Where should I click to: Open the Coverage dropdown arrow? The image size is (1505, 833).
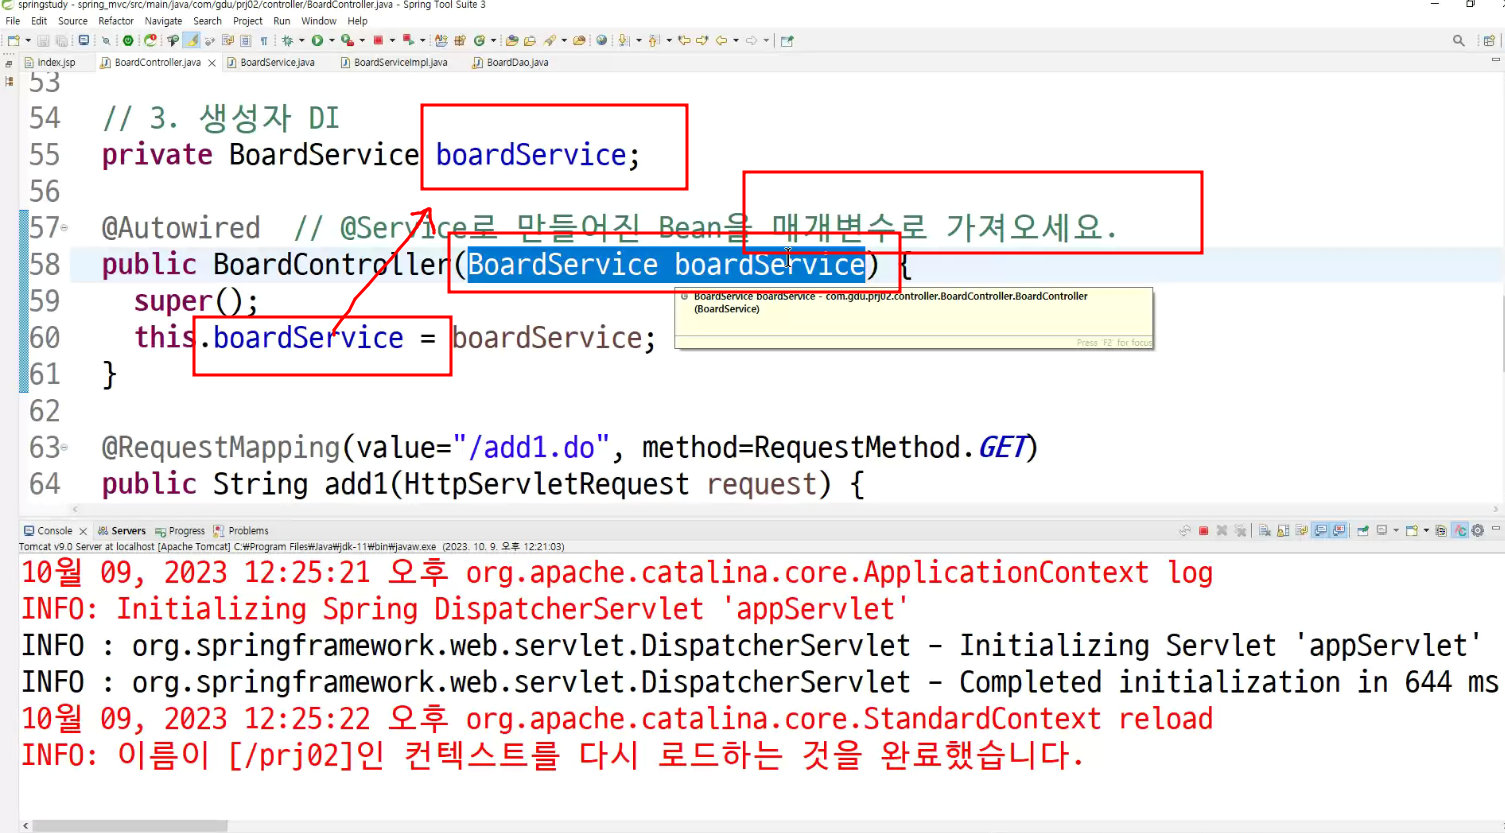click(362, 41)
